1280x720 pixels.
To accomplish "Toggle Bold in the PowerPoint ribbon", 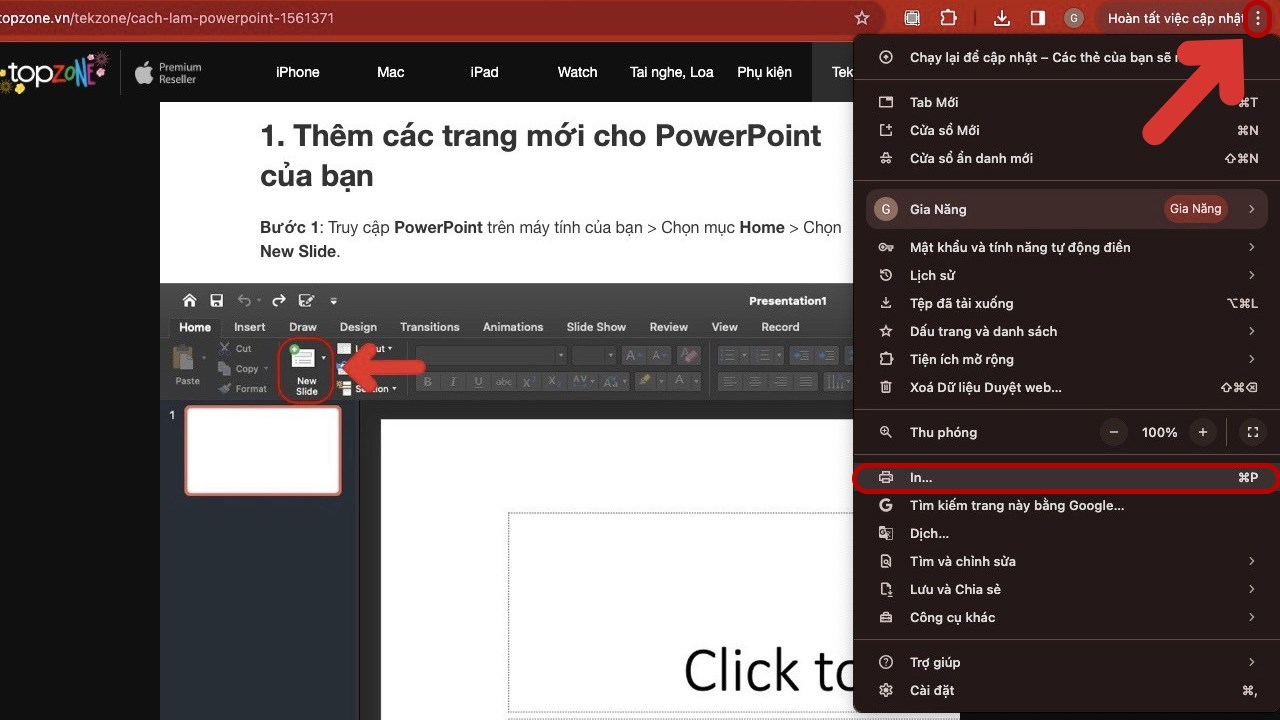I will 428,382.
